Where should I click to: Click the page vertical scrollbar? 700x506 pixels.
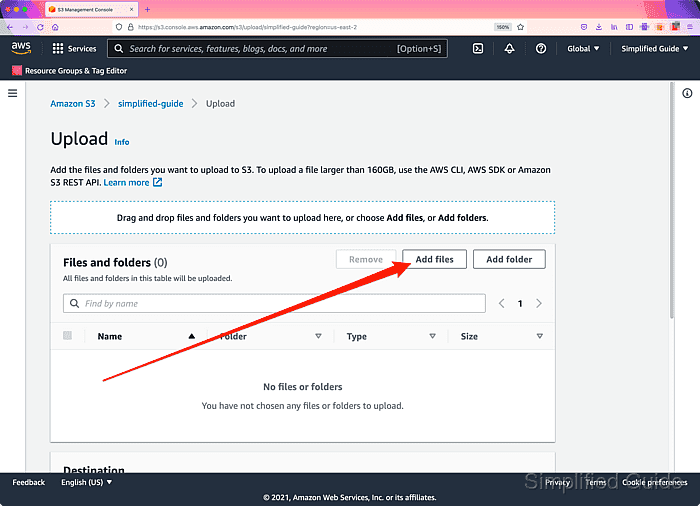tap(671, 201)
